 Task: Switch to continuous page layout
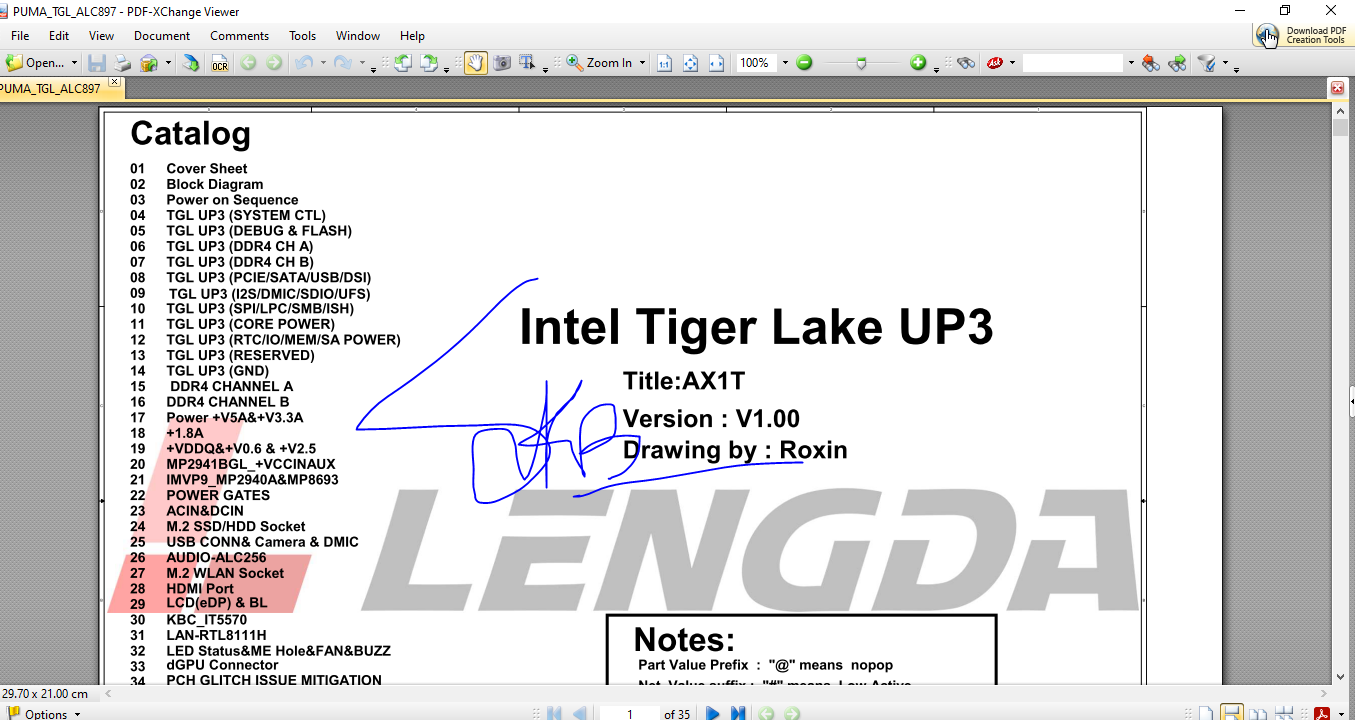pyautogui.click(x=1232, y=714)
